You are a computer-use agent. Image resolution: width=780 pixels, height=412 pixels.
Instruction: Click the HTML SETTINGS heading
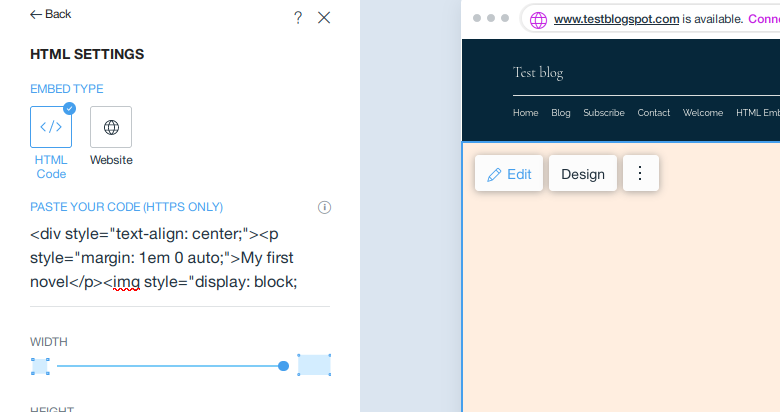(87, 54)
